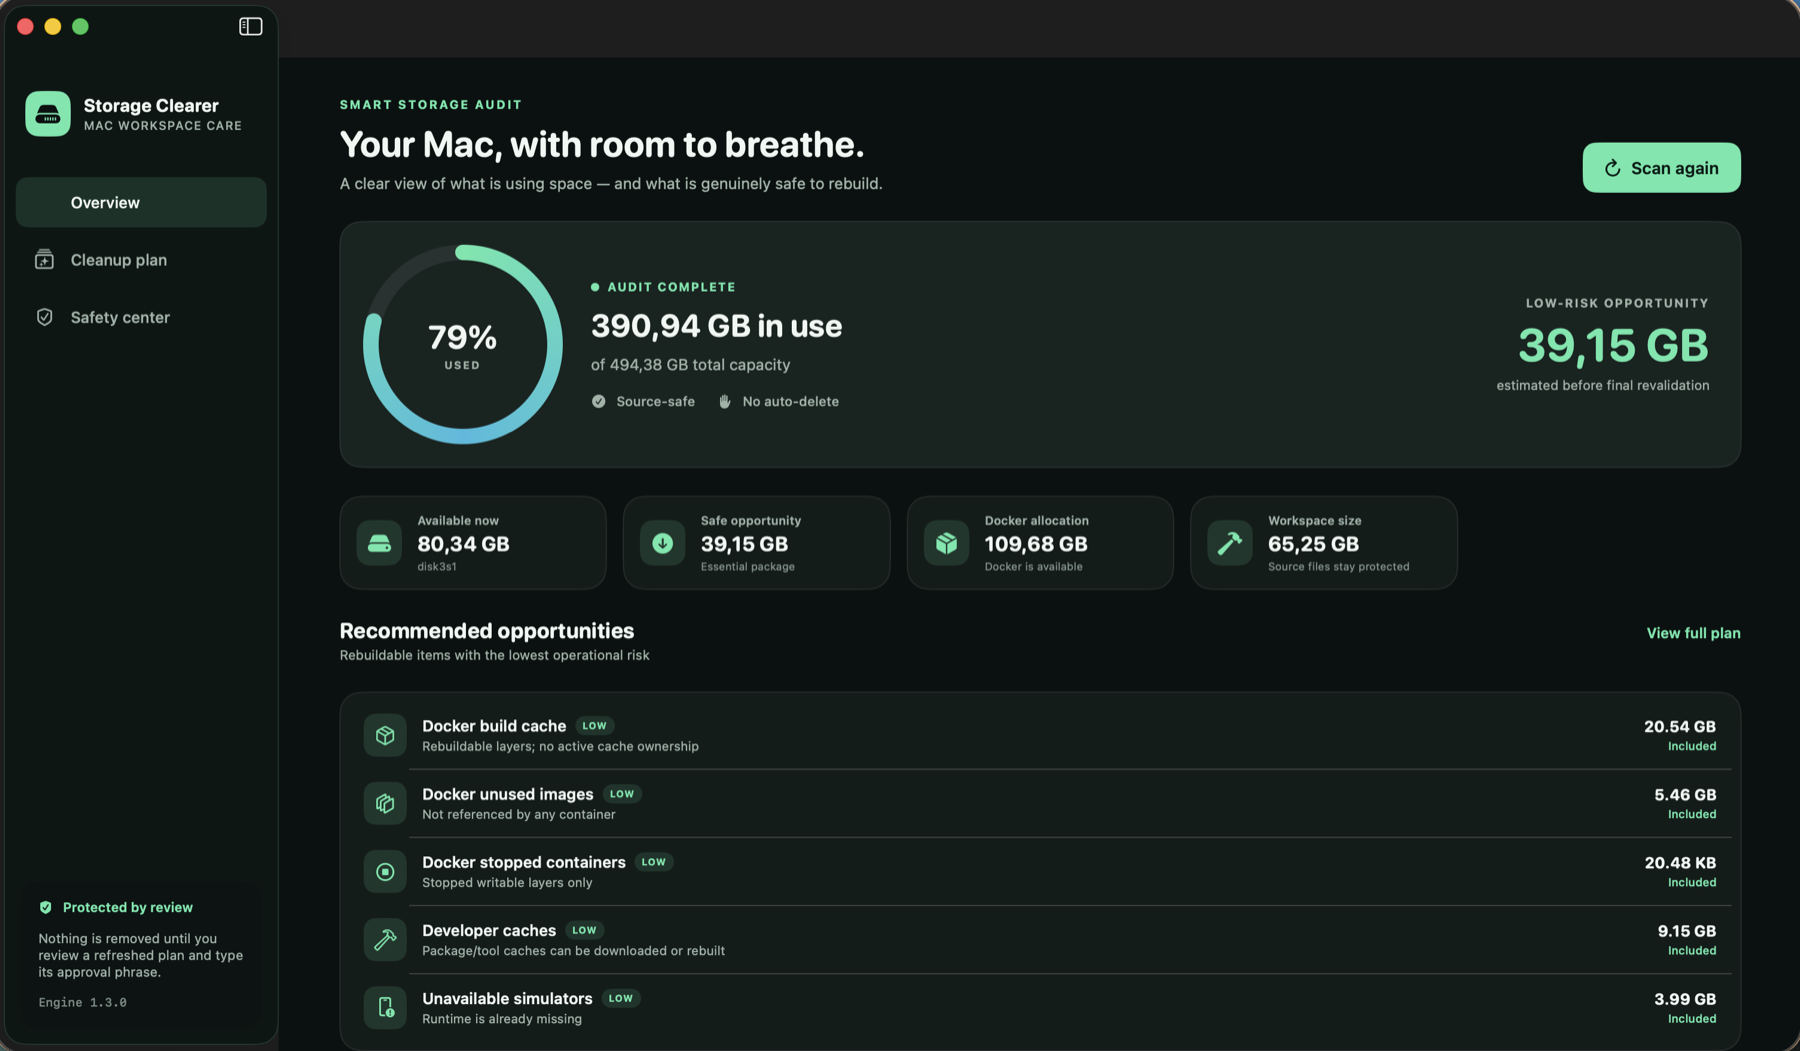Click the Docker allocation cube icon
This screenshot has width=1800, height=1051.
[946, 543]
